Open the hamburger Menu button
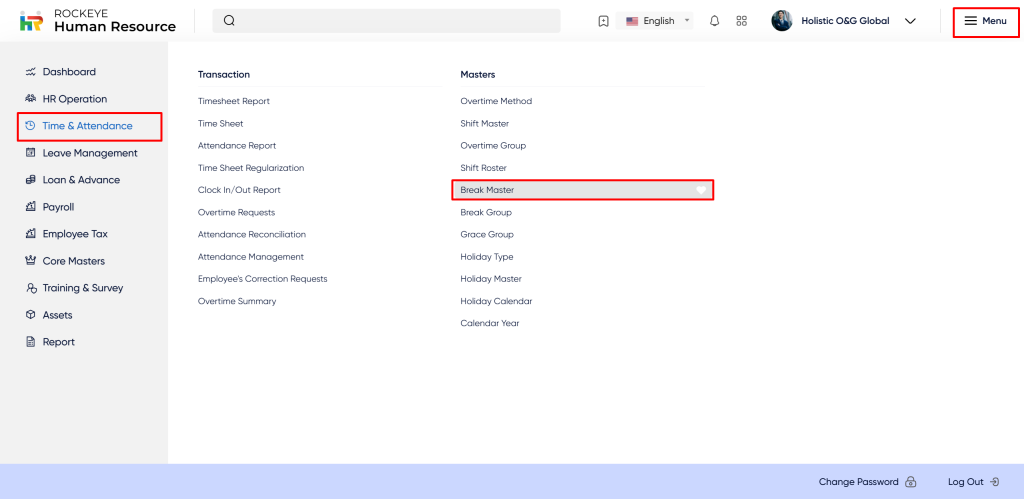The image size is (1024, 499). point(985,21)
